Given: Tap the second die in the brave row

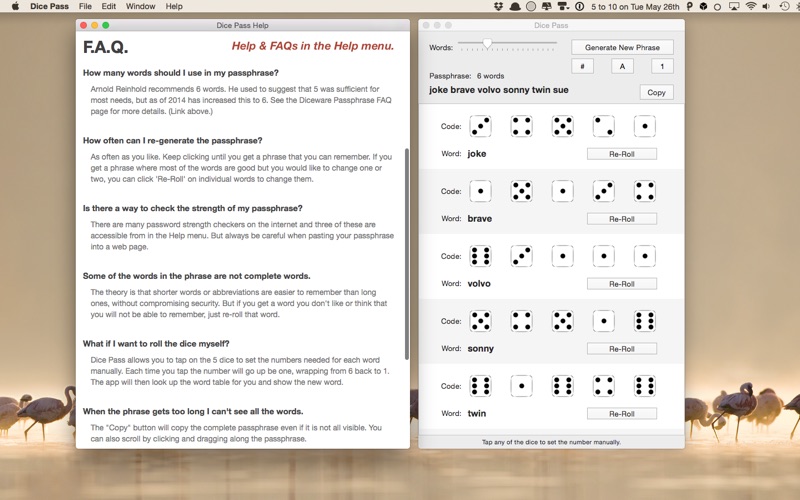Looking at the screenshot, I should click(x=521, y=191).
